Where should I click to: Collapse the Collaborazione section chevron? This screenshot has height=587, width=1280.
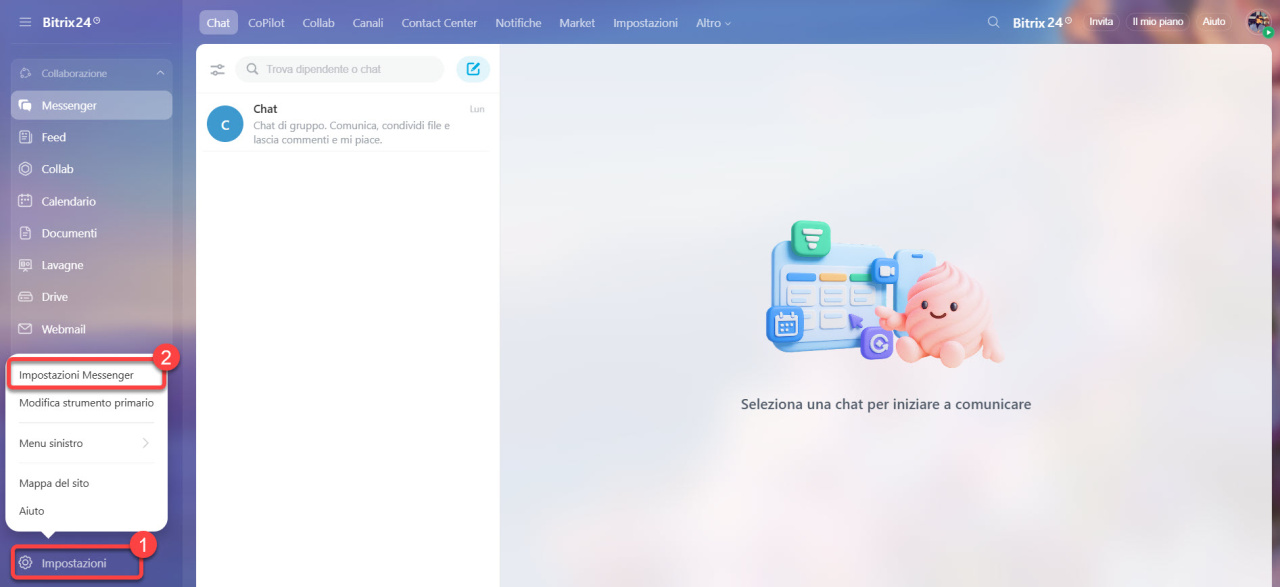click(160, 73)
